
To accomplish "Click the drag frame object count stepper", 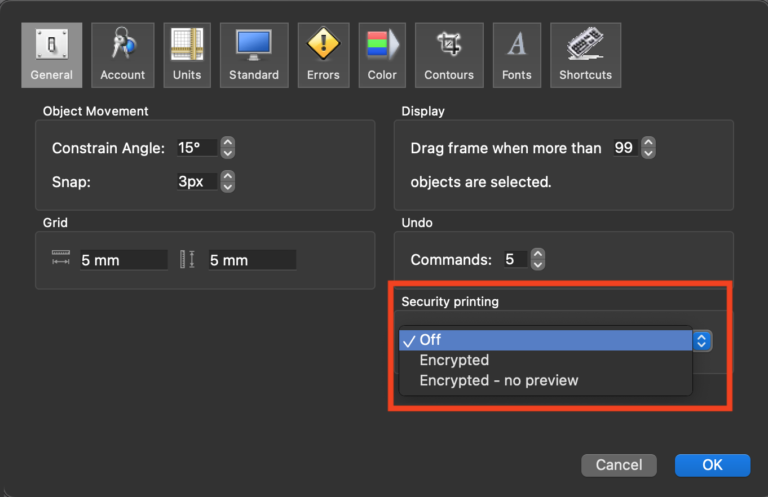I will click(648, 148).
